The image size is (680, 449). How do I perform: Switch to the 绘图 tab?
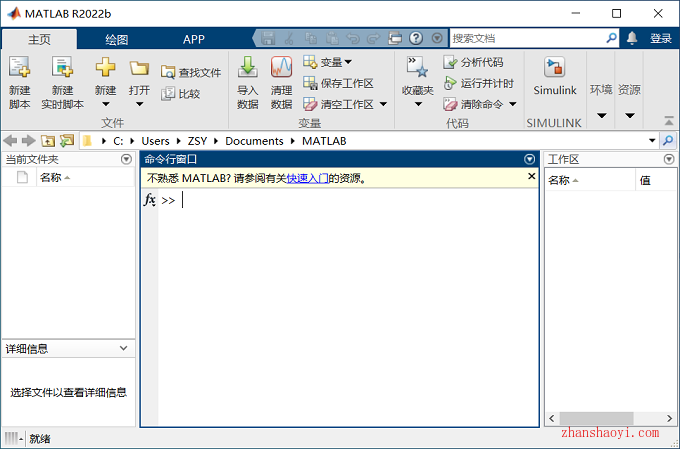[117, 39]
